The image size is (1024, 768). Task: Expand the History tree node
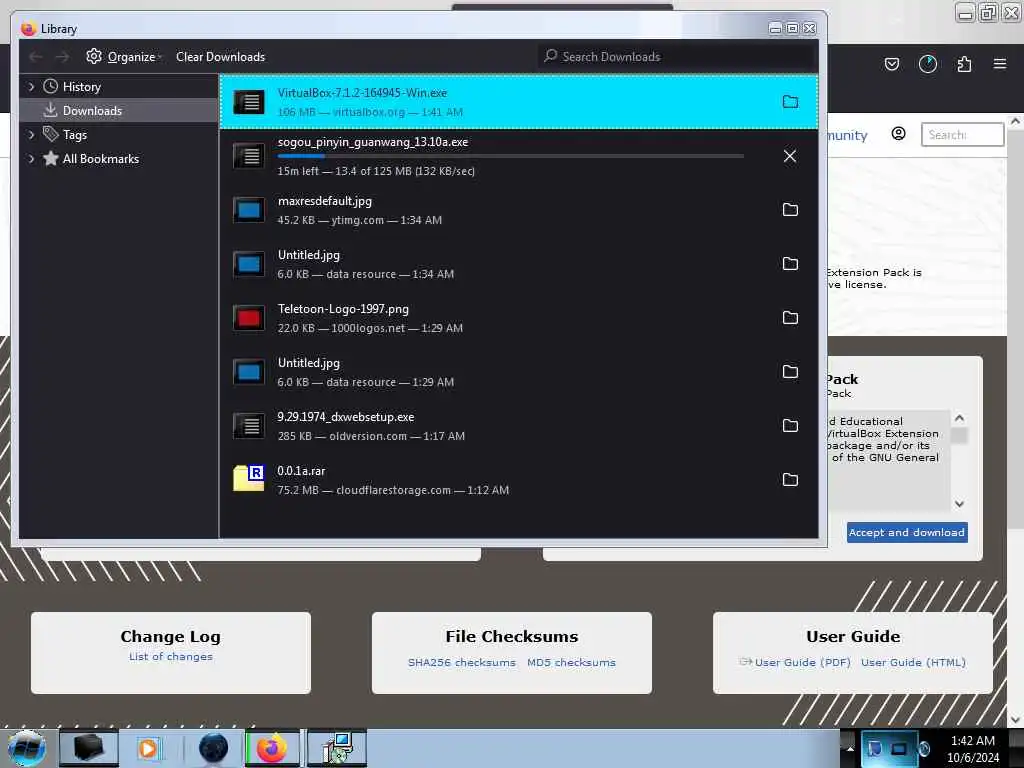point(31,87)
